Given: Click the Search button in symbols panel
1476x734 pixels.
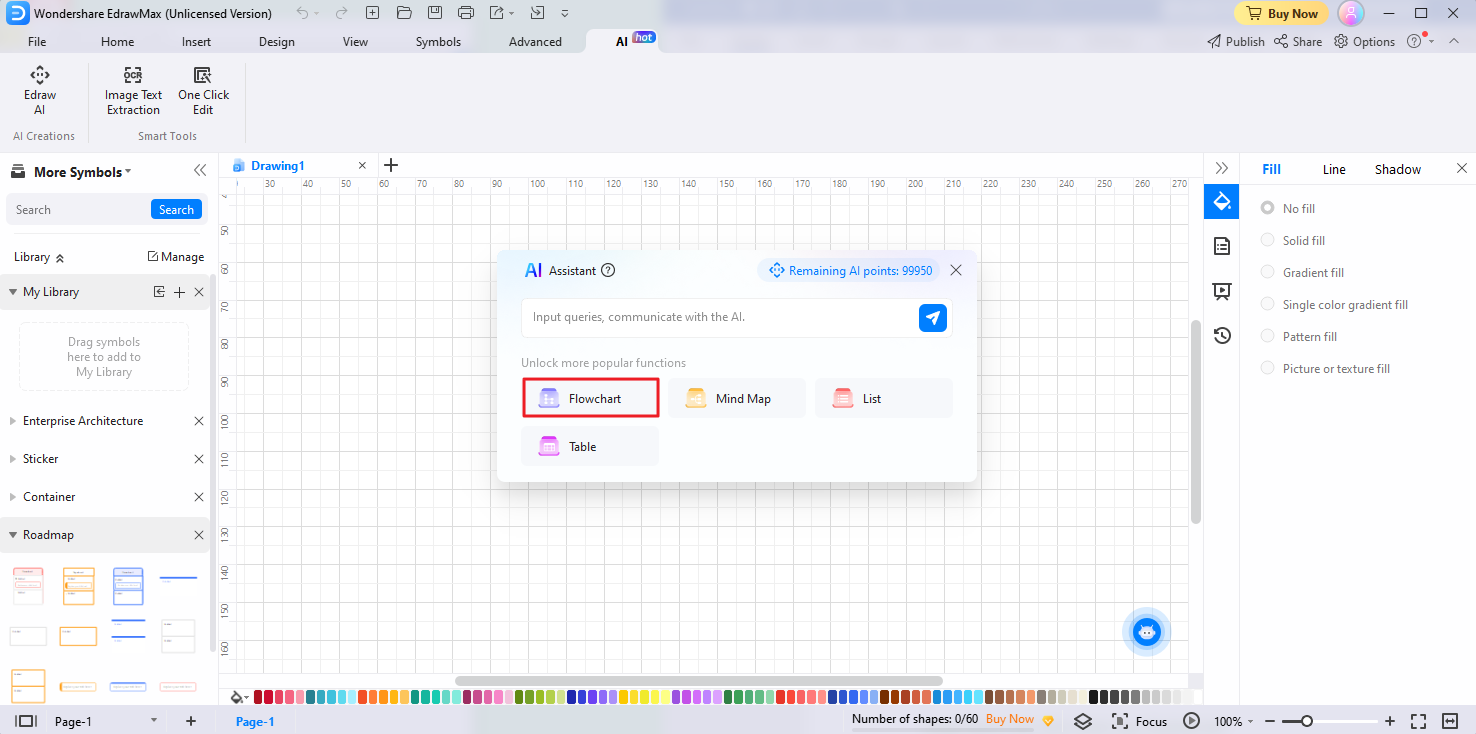Looking at the screenshot, I should [x=176, y=210].
